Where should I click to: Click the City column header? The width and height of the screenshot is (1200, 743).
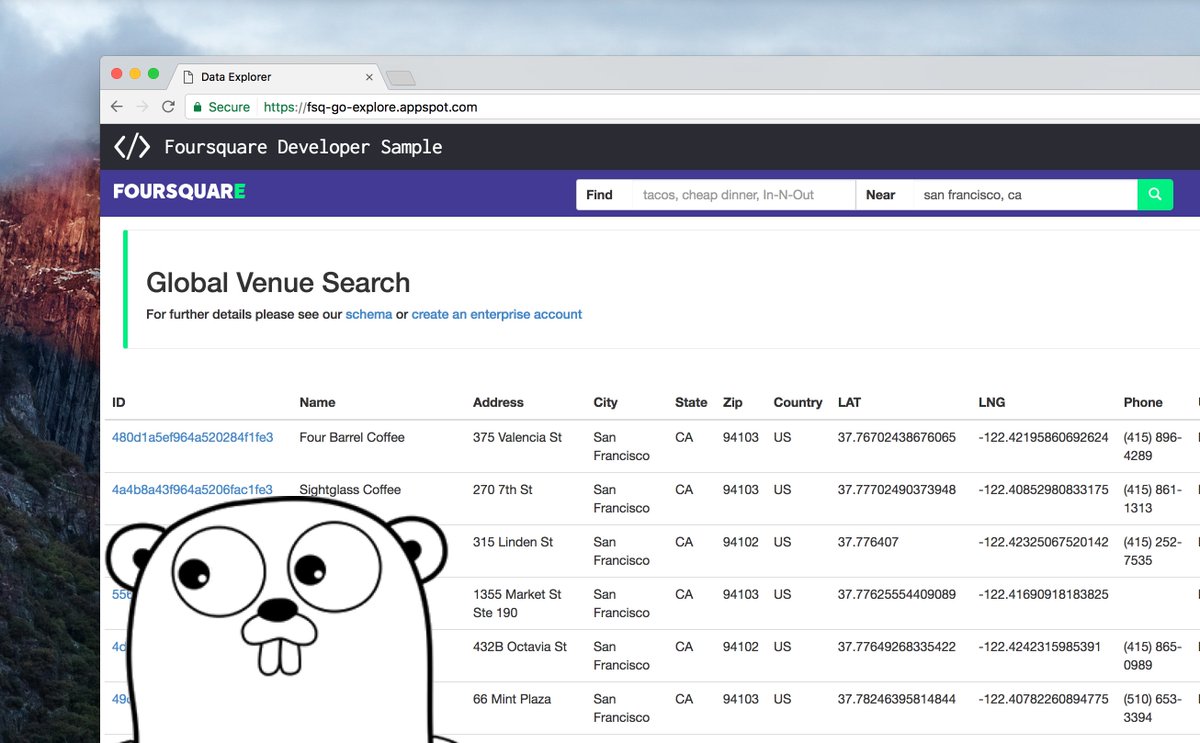tap(605, 402)
